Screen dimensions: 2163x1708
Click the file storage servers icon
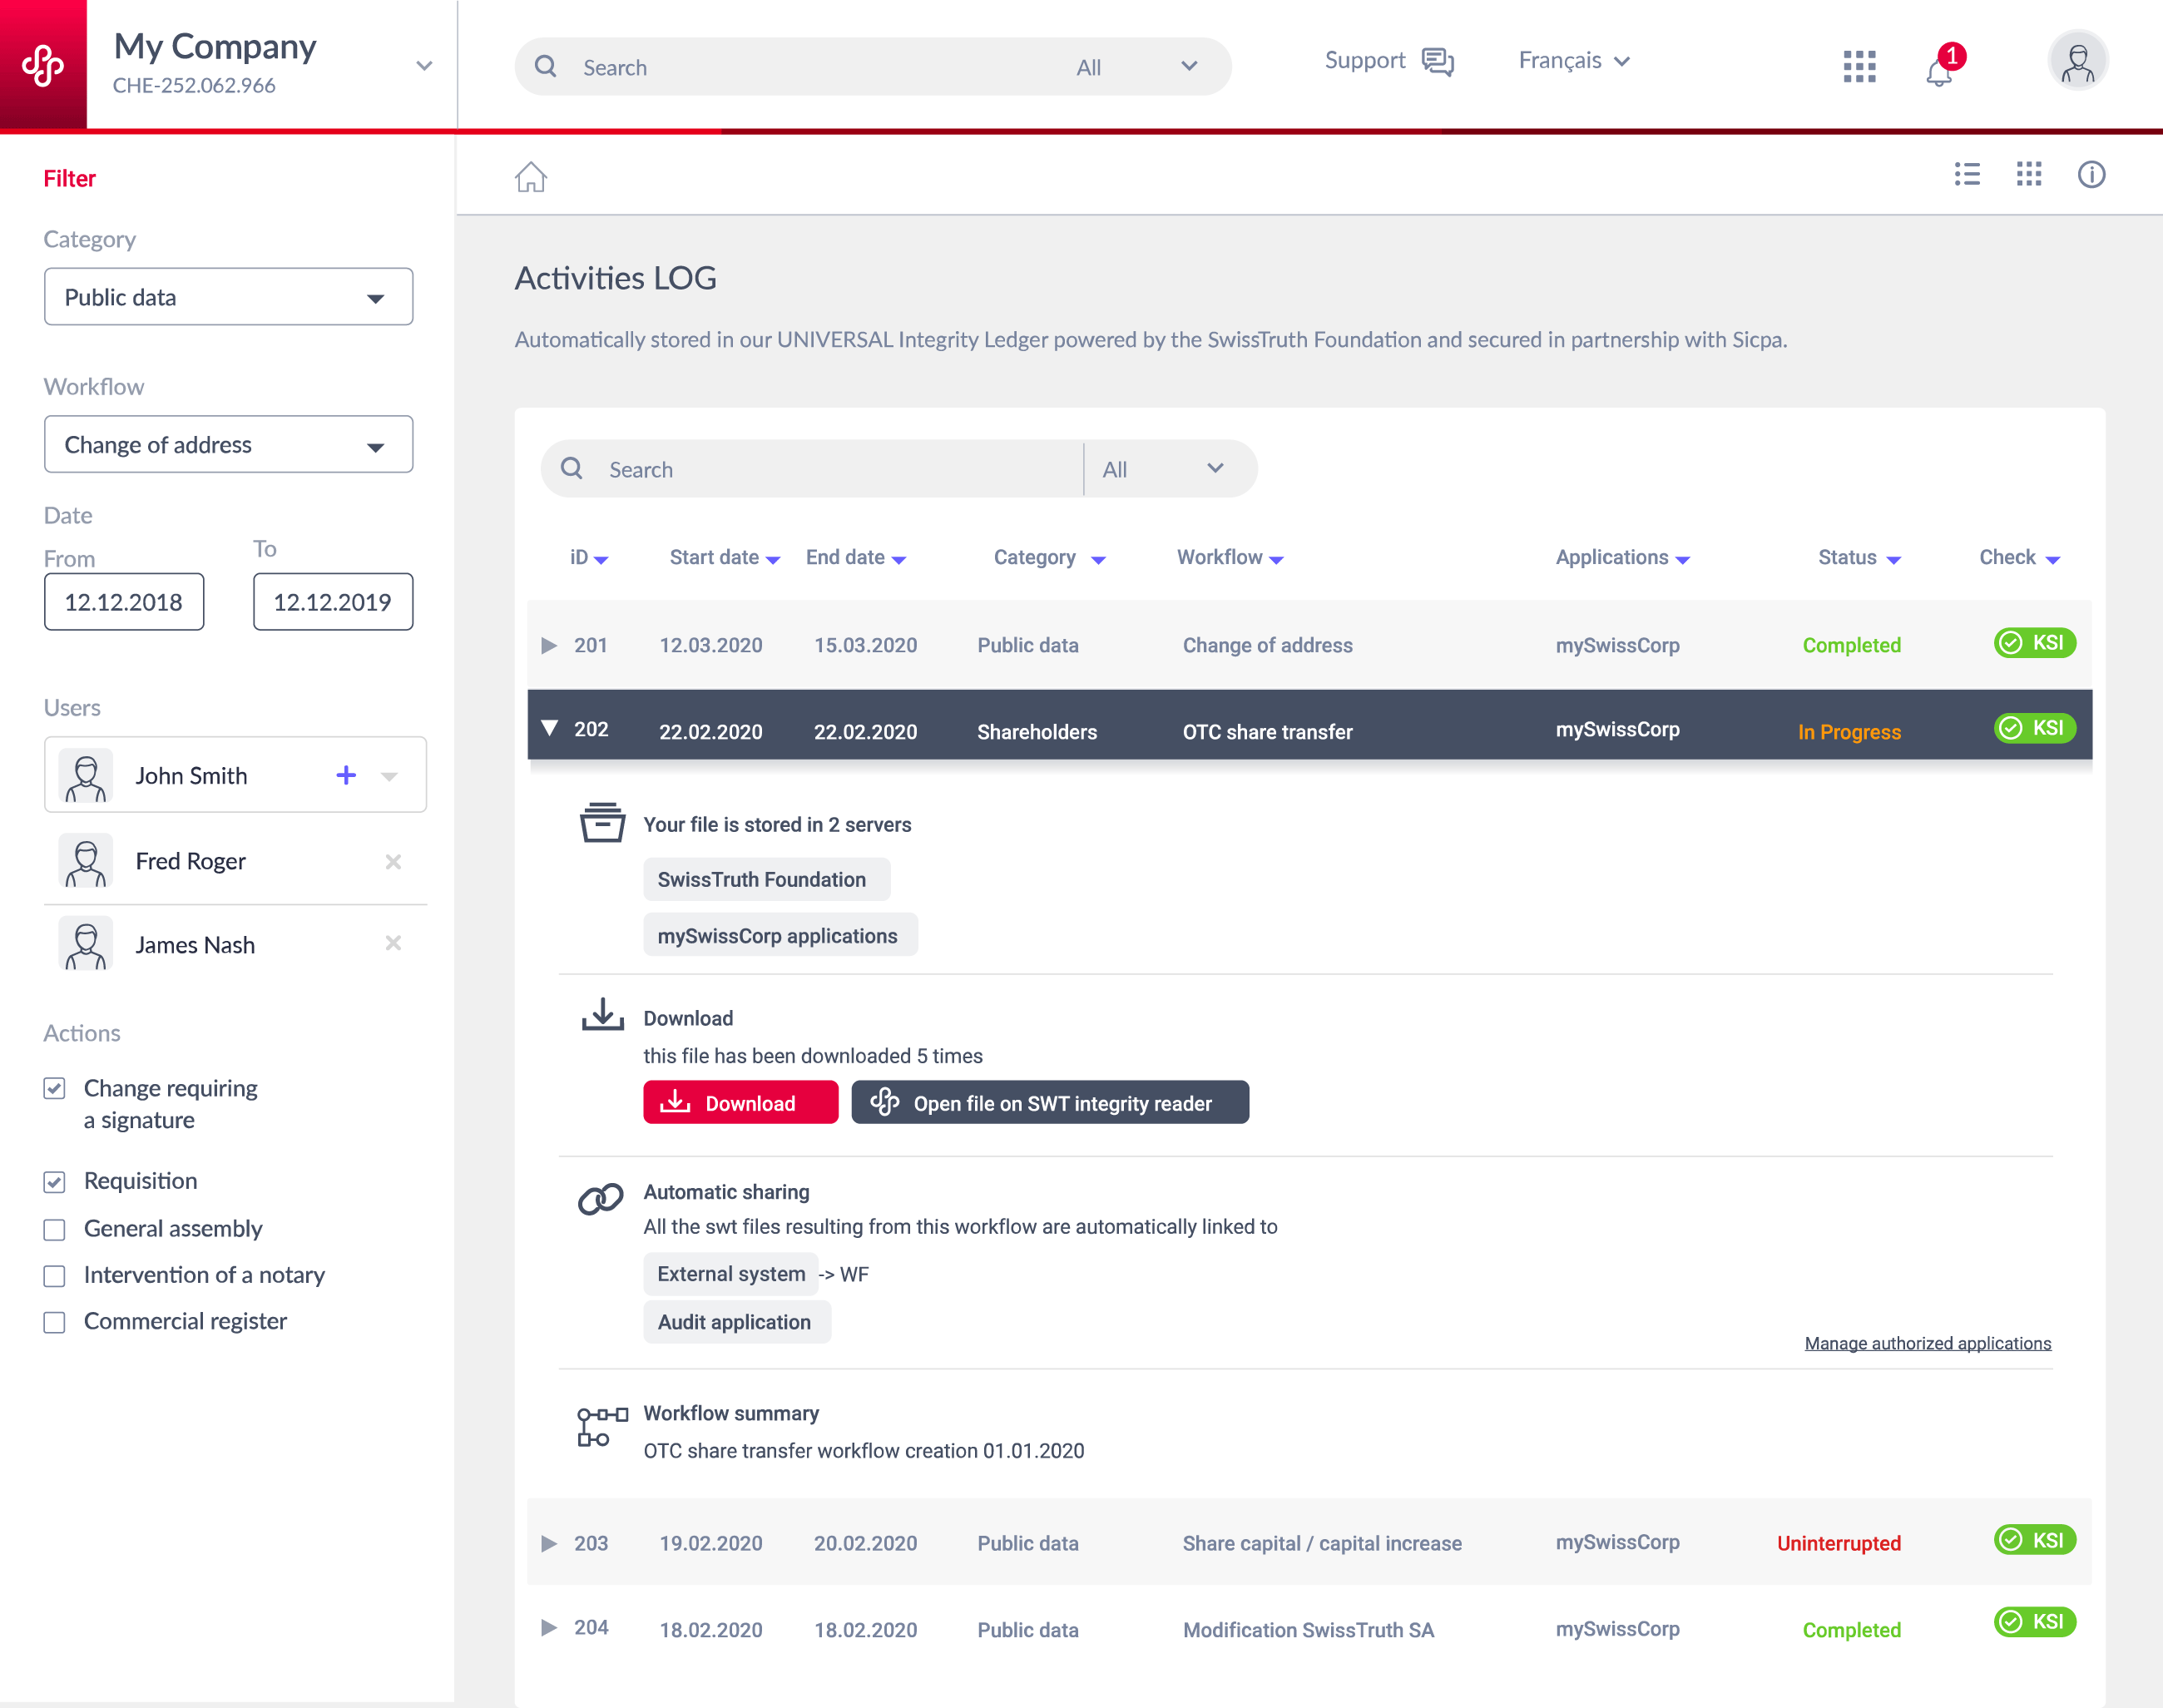[x=602, y=822]
